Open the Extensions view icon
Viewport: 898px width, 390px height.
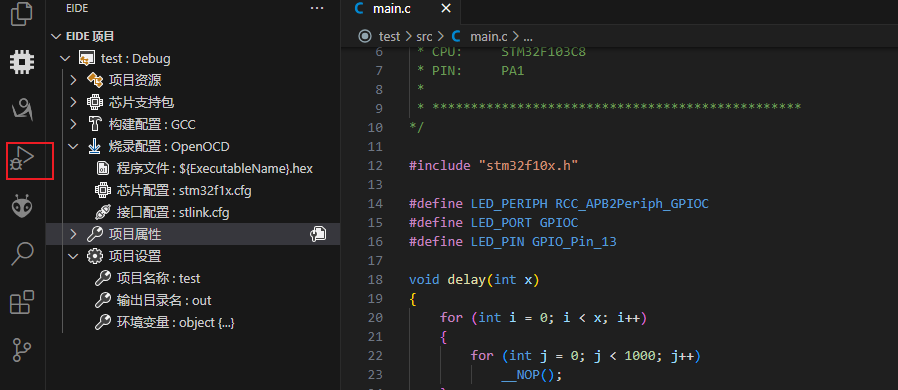22,302
